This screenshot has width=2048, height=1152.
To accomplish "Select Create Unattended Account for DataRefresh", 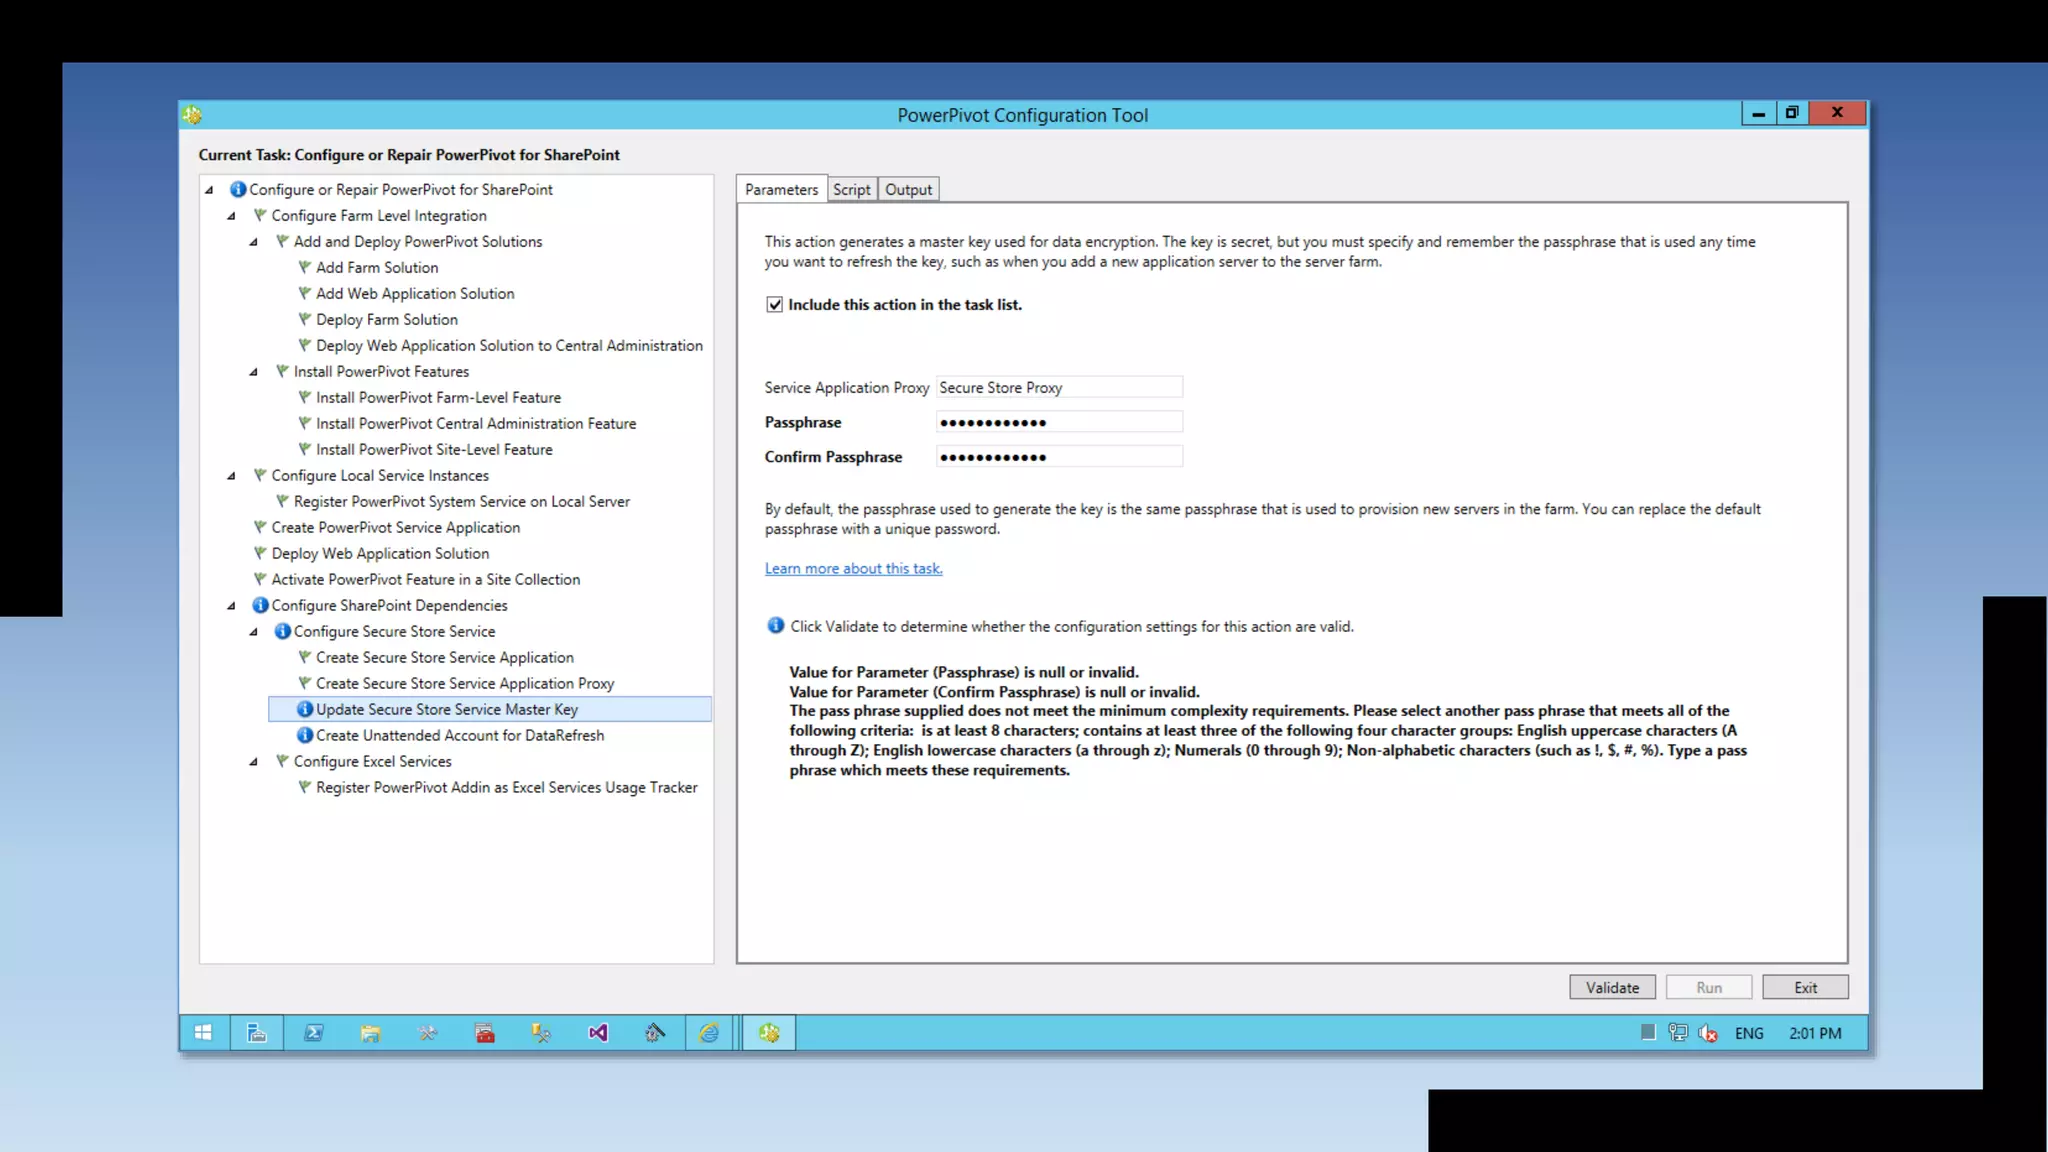I will 459,736.
